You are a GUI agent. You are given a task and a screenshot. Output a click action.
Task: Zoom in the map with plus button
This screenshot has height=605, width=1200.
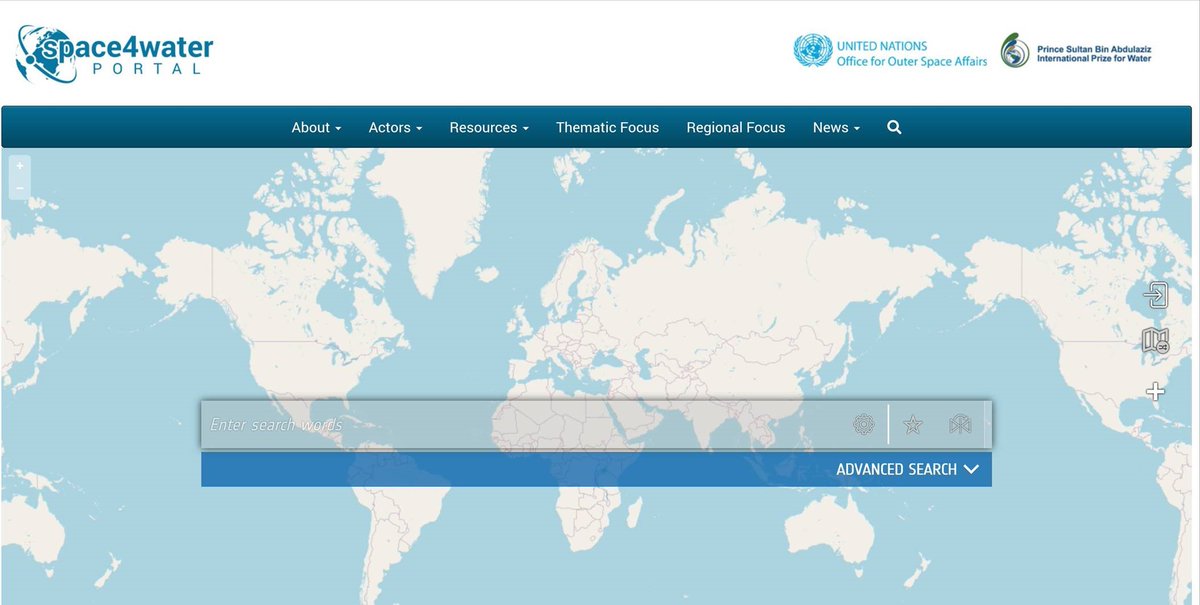pyautogui.click(x=19, y=165)
